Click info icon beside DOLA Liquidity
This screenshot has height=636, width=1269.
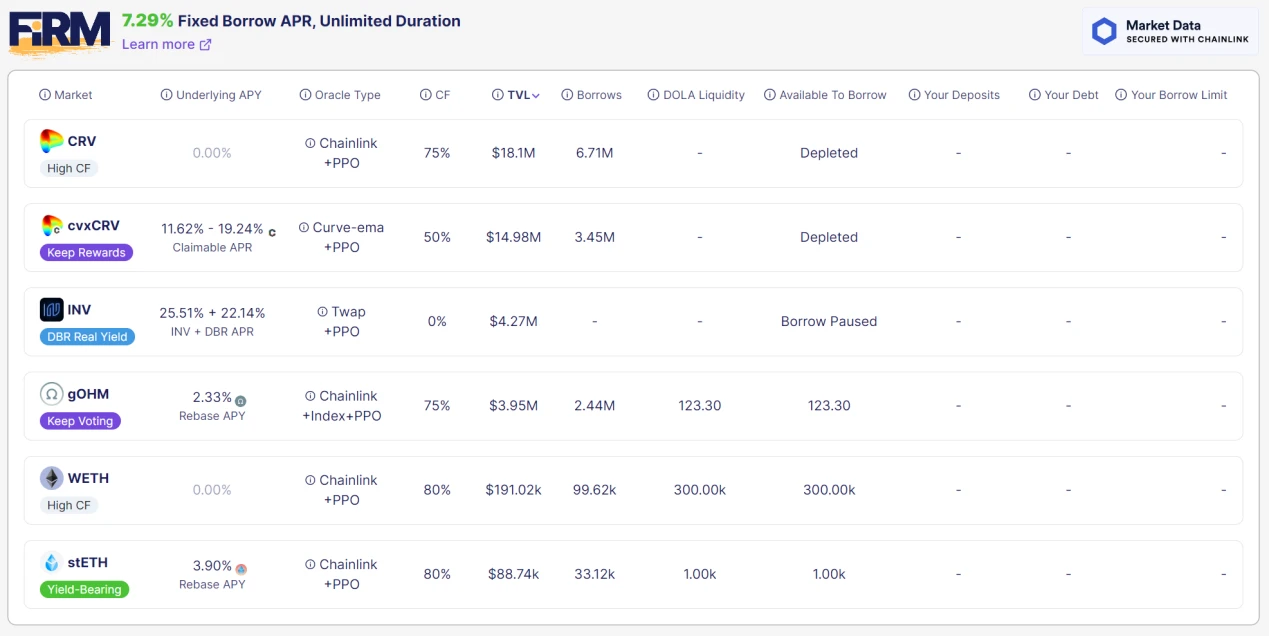[x=654, y=95]
